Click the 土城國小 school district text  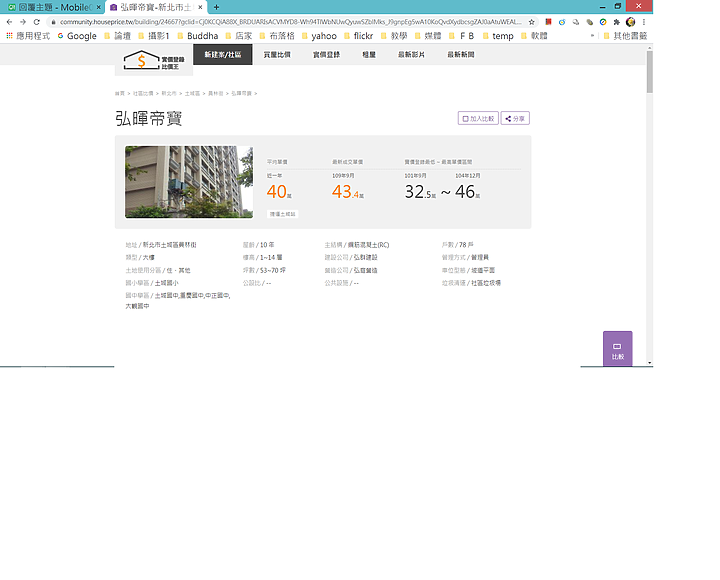pyautogui.click(x=167, y=283)
